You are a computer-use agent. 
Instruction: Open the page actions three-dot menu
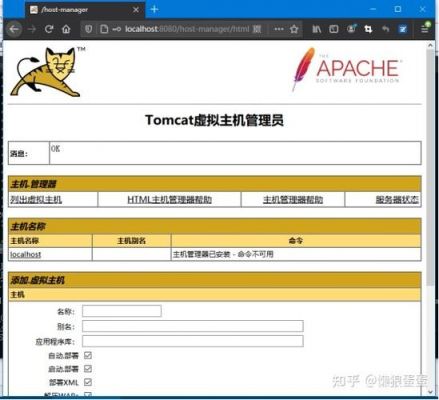click(279, 29)
